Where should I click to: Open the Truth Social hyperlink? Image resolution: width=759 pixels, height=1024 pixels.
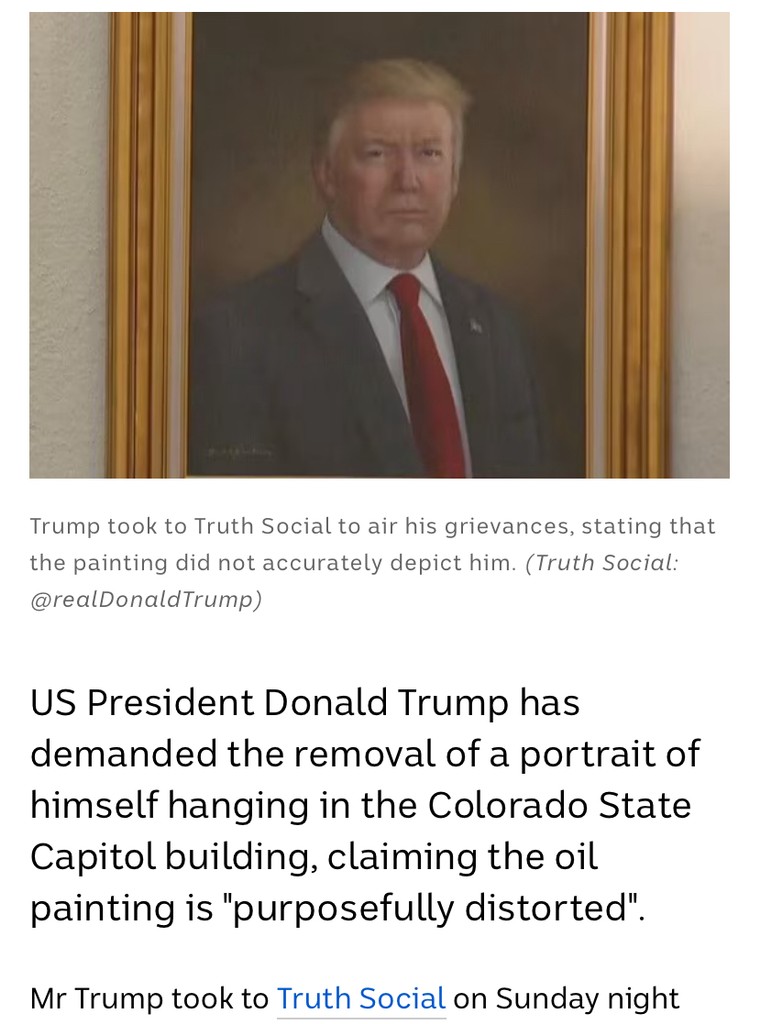coord(361,999)
